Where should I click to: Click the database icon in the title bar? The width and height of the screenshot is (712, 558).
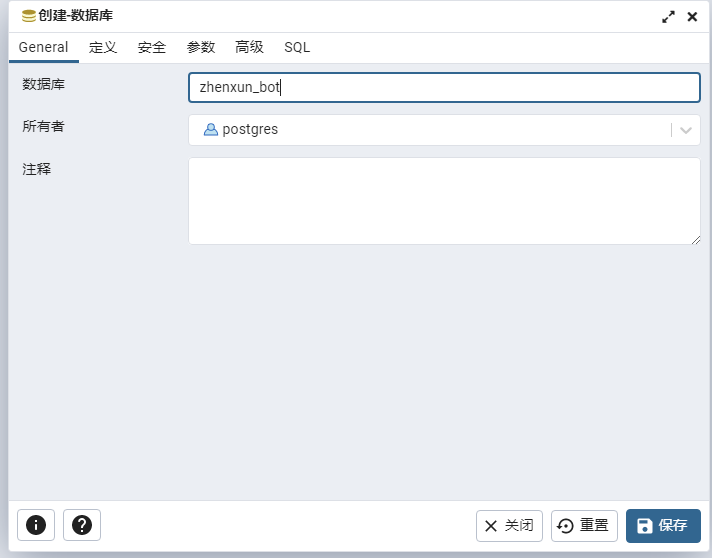tap(28, 16)
